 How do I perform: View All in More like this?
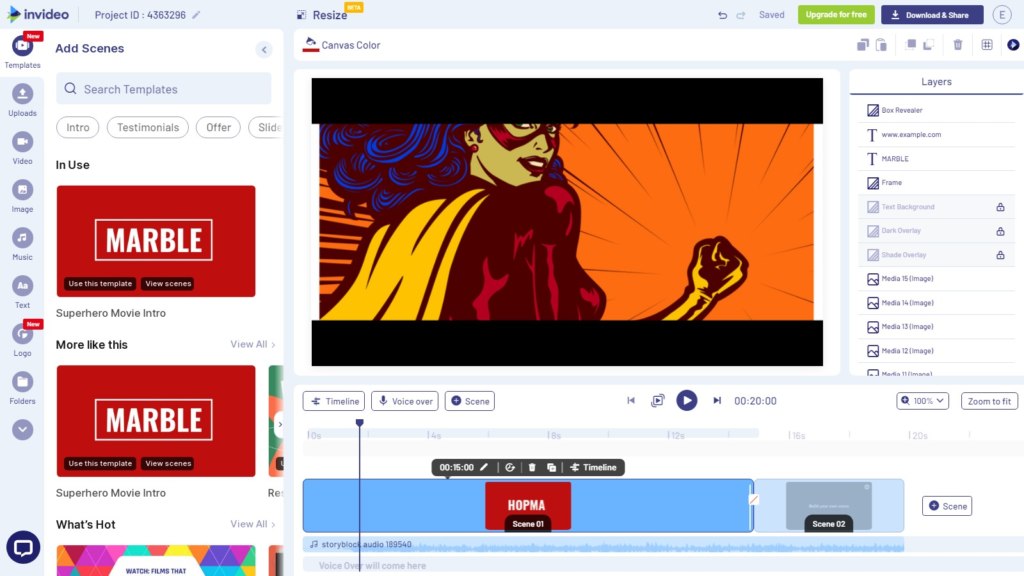[253, 344]
